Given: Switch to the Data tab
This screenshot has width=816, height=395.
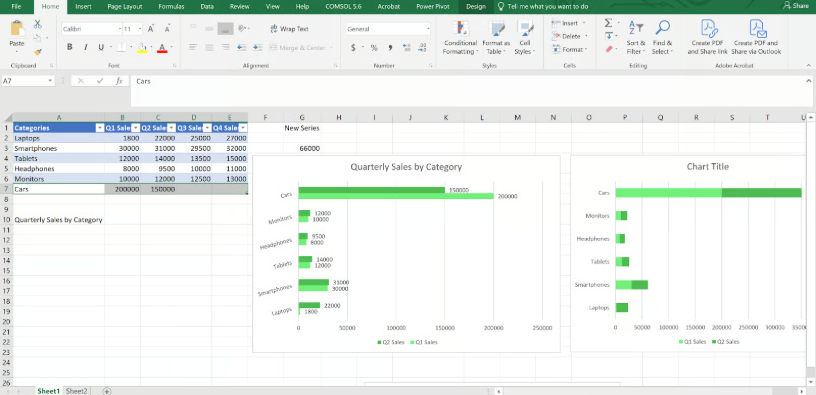Looking at the screenshot, I should click(207, 7).
